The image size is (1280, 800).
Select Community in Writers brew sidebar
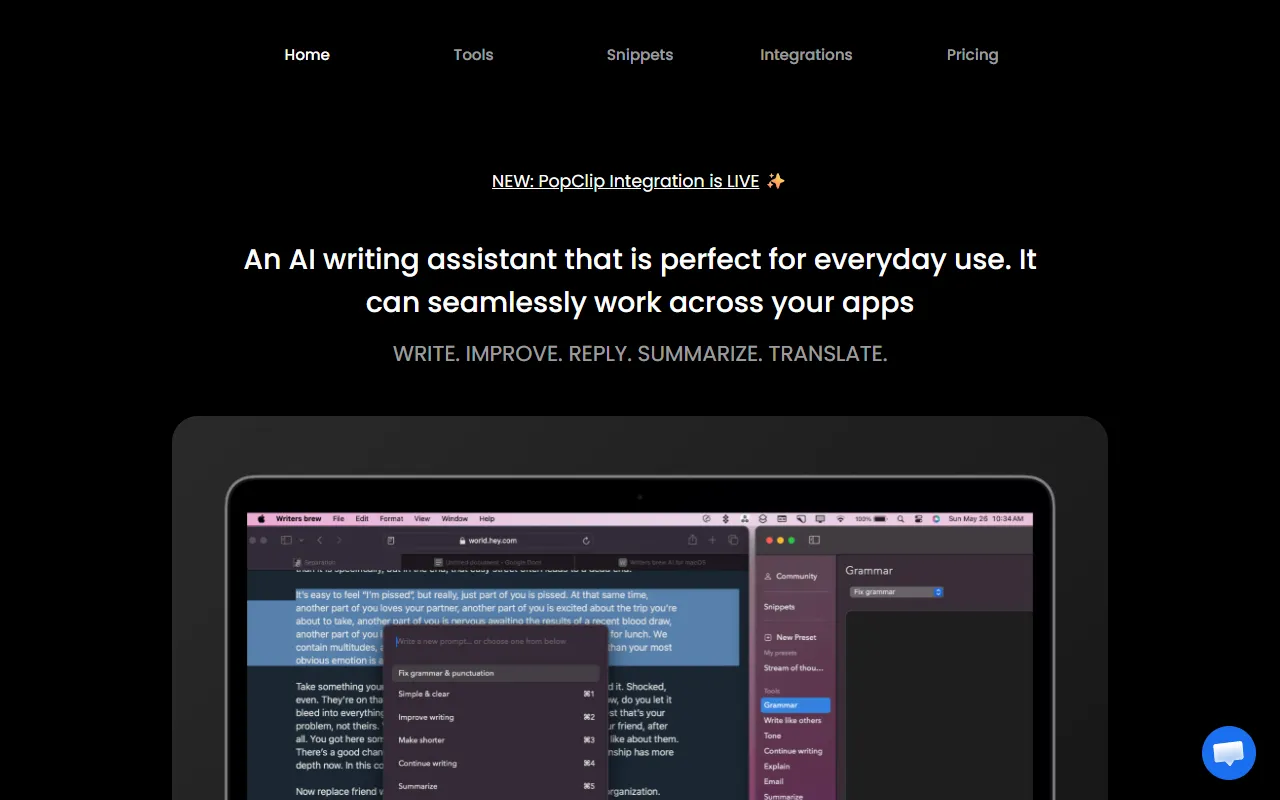790,576
